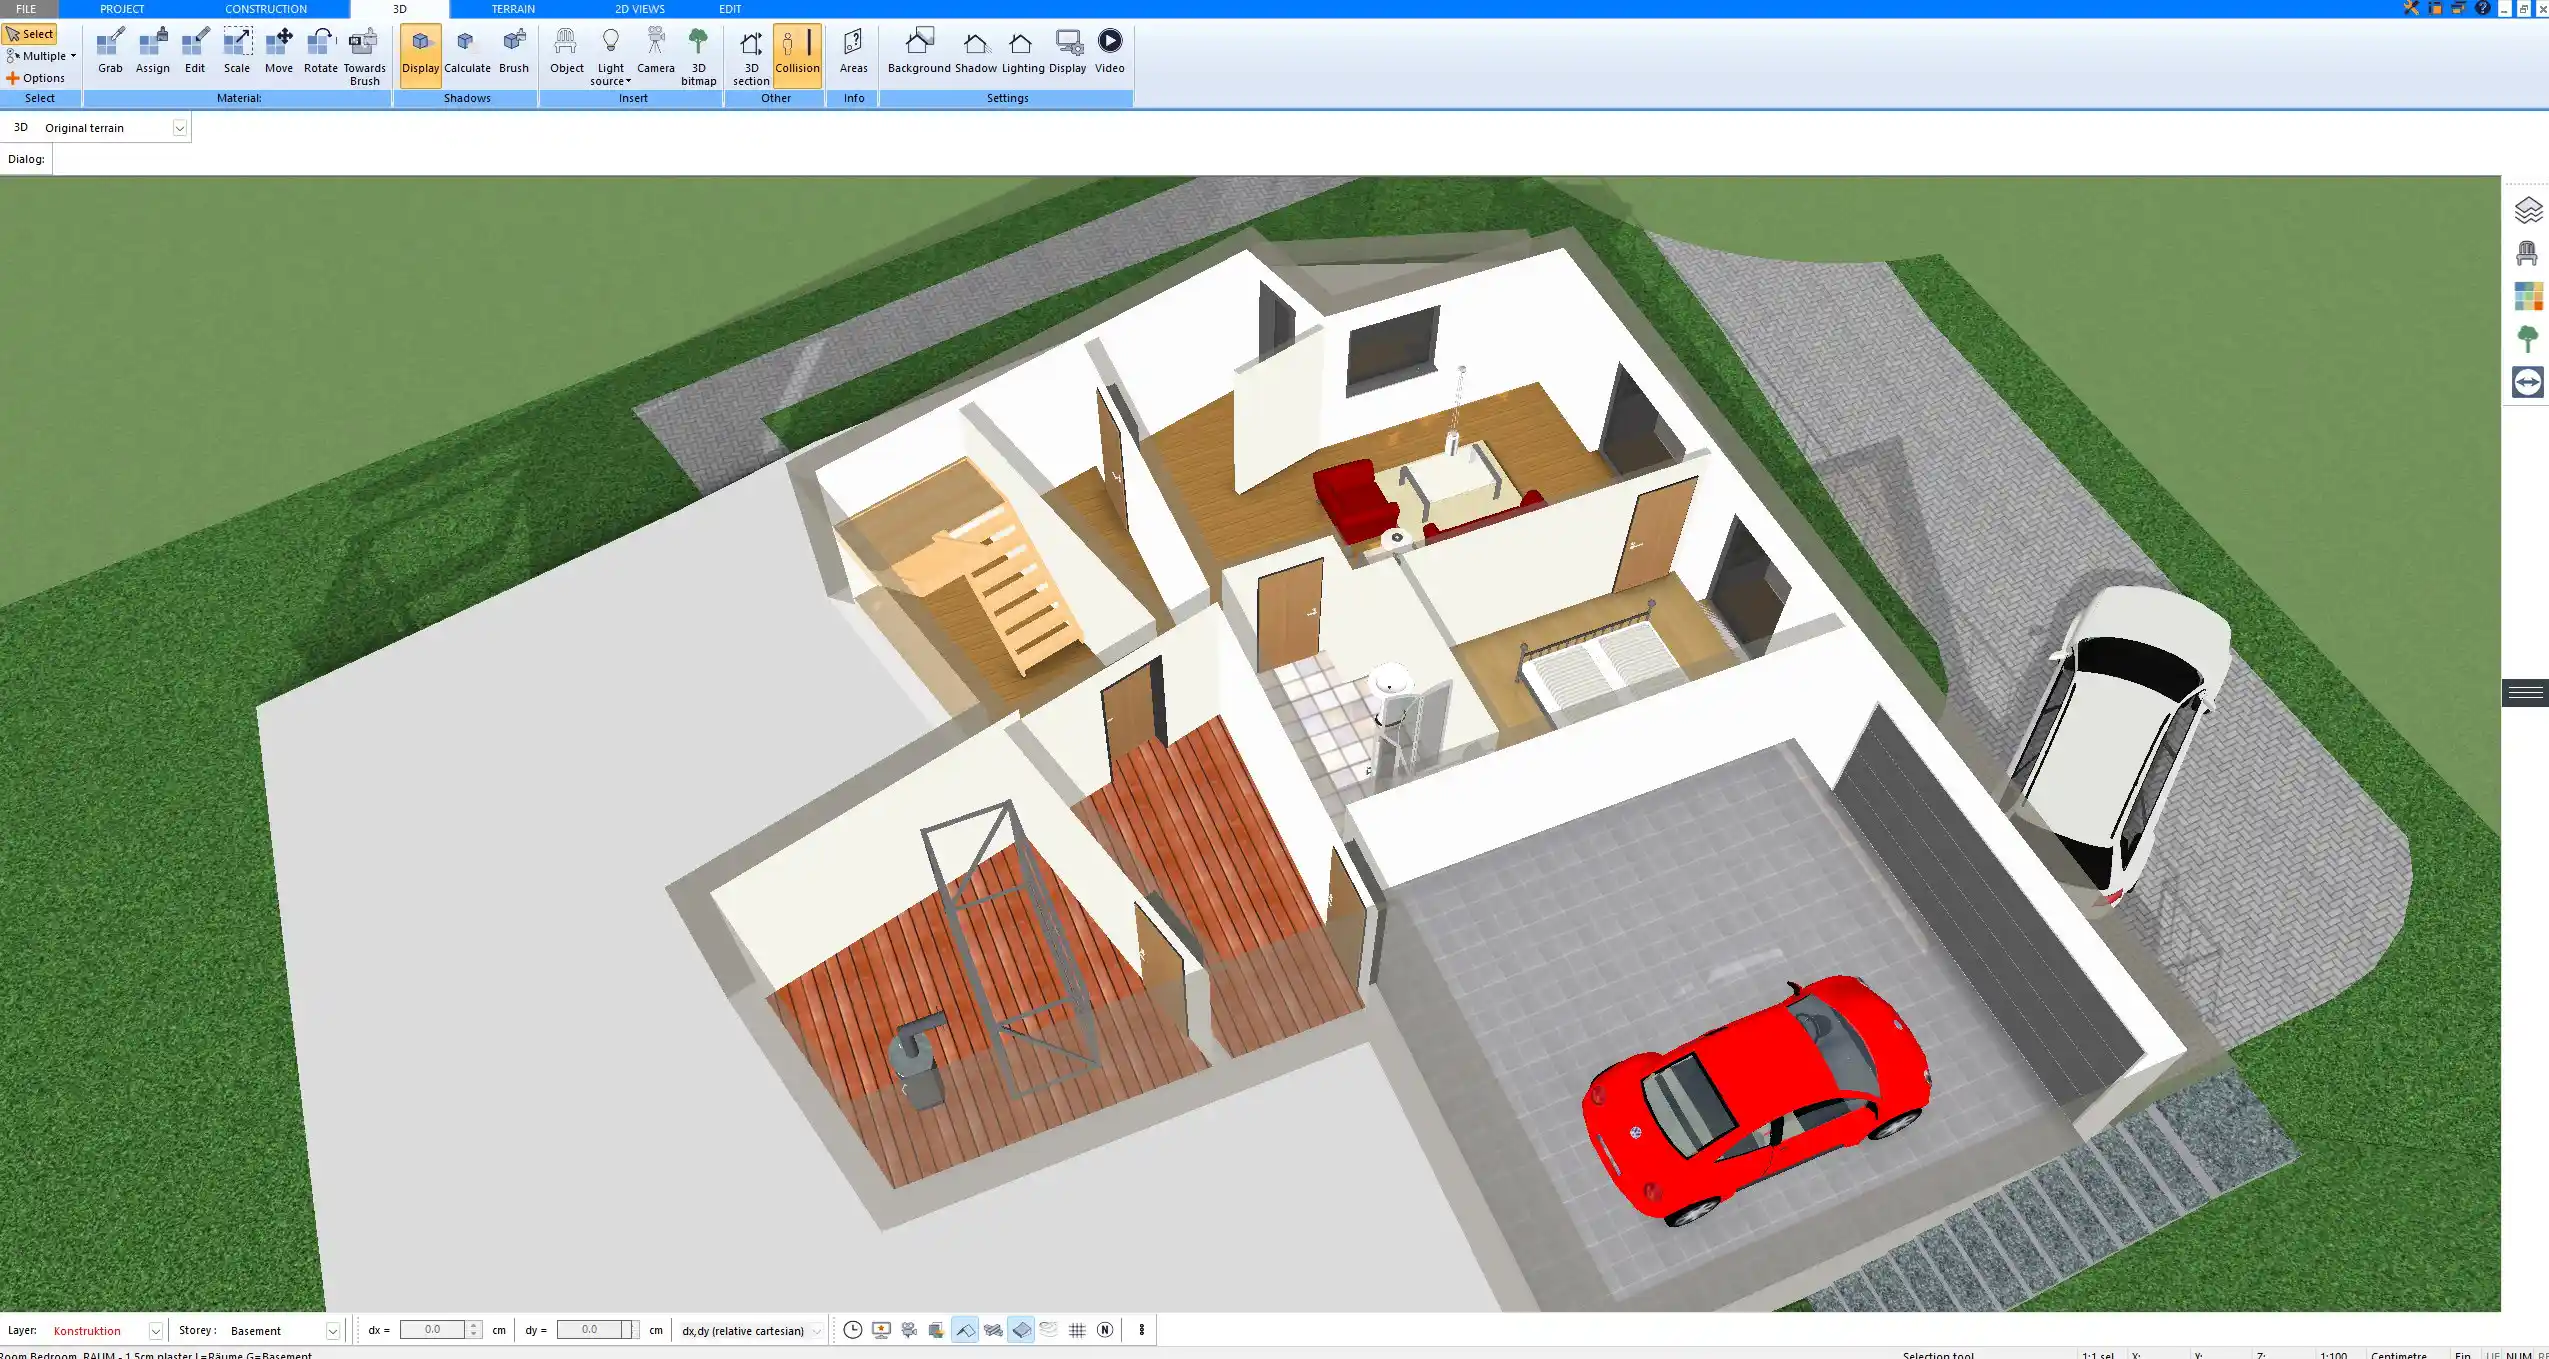
Task: Click the image stack icon in bottom toolbar
Action: [x=936, y=1330]
